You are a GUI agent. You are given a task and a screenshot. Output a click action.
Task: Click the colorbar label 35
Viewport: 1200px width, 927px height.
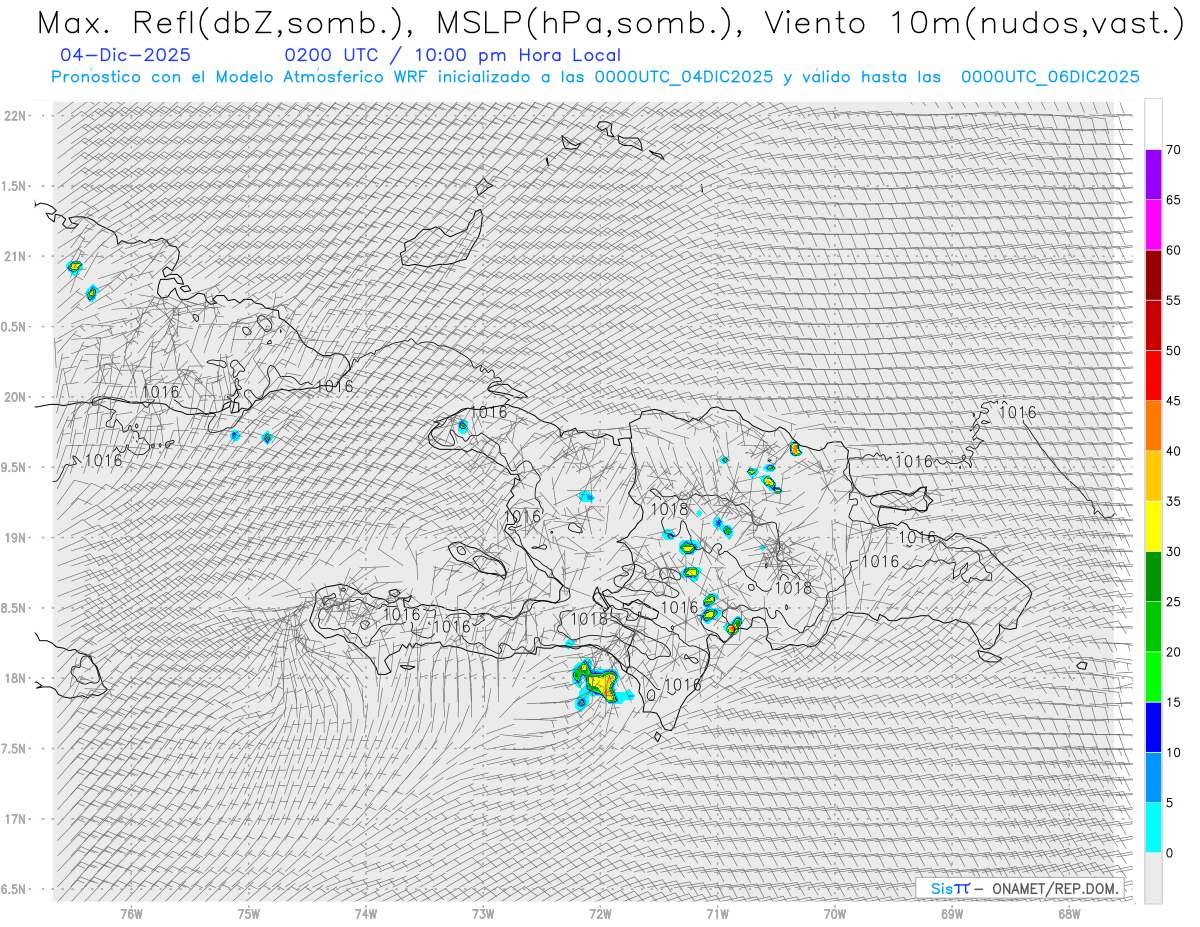[1173, 501]
